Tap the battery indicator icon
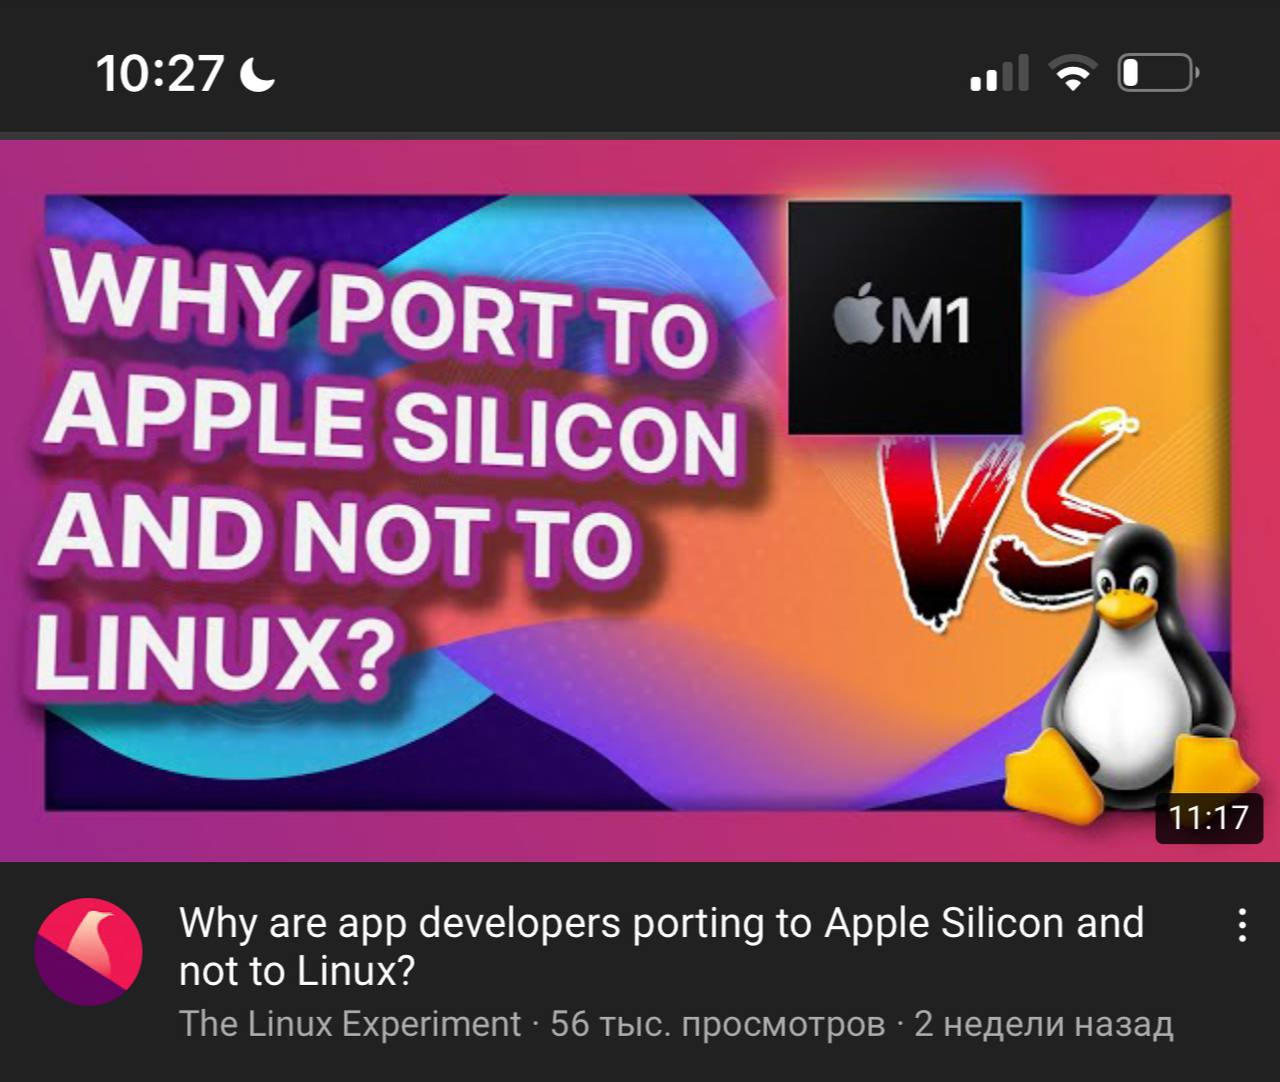The width and height of the screenshot is (1280, 1082). click(x=1158, y=73)
